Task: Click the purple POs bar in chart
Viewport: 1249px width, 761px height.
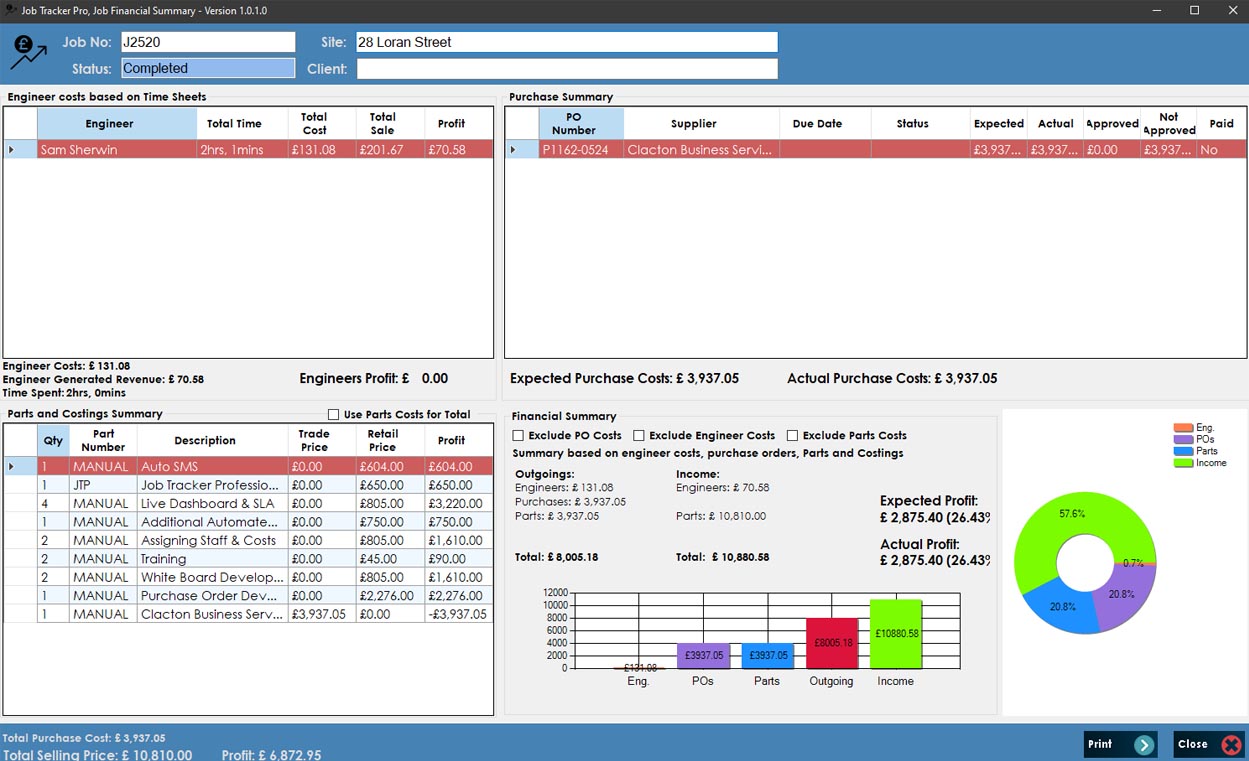Action: coord(703,656)
